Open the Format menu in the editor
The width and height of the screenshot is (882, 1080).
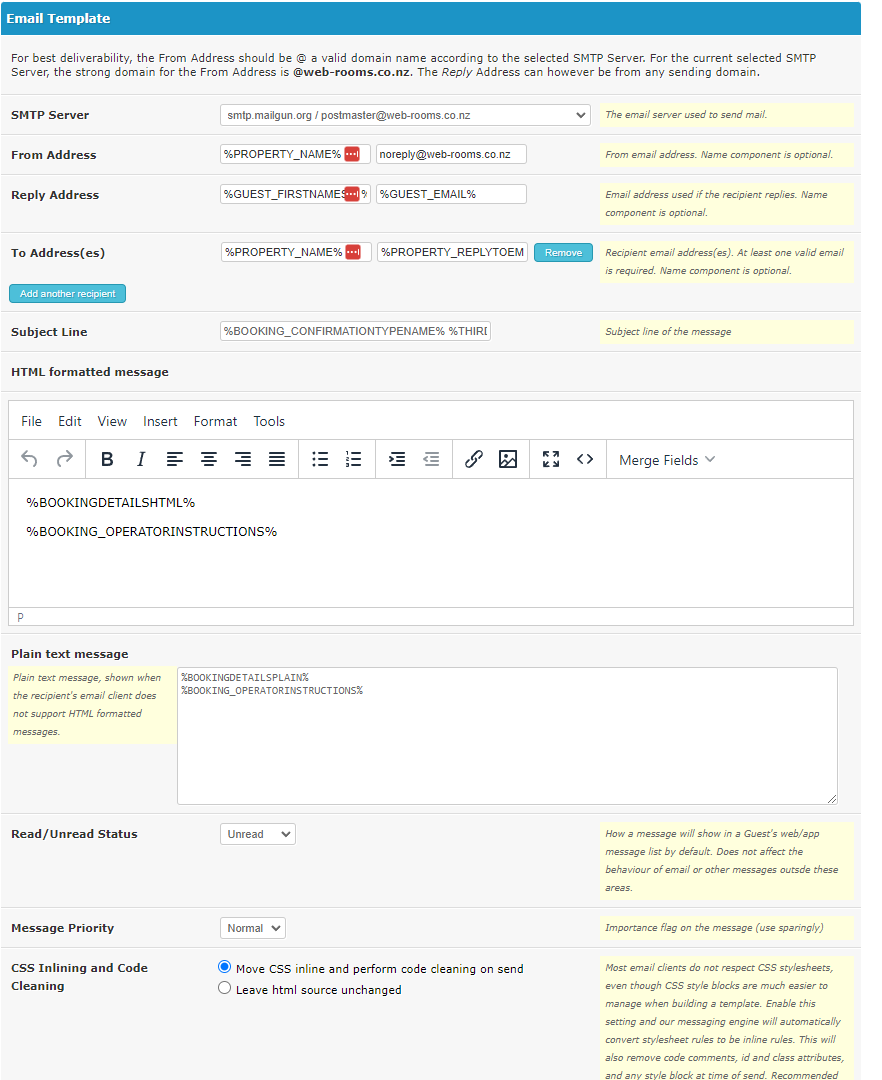pos(216,422)
